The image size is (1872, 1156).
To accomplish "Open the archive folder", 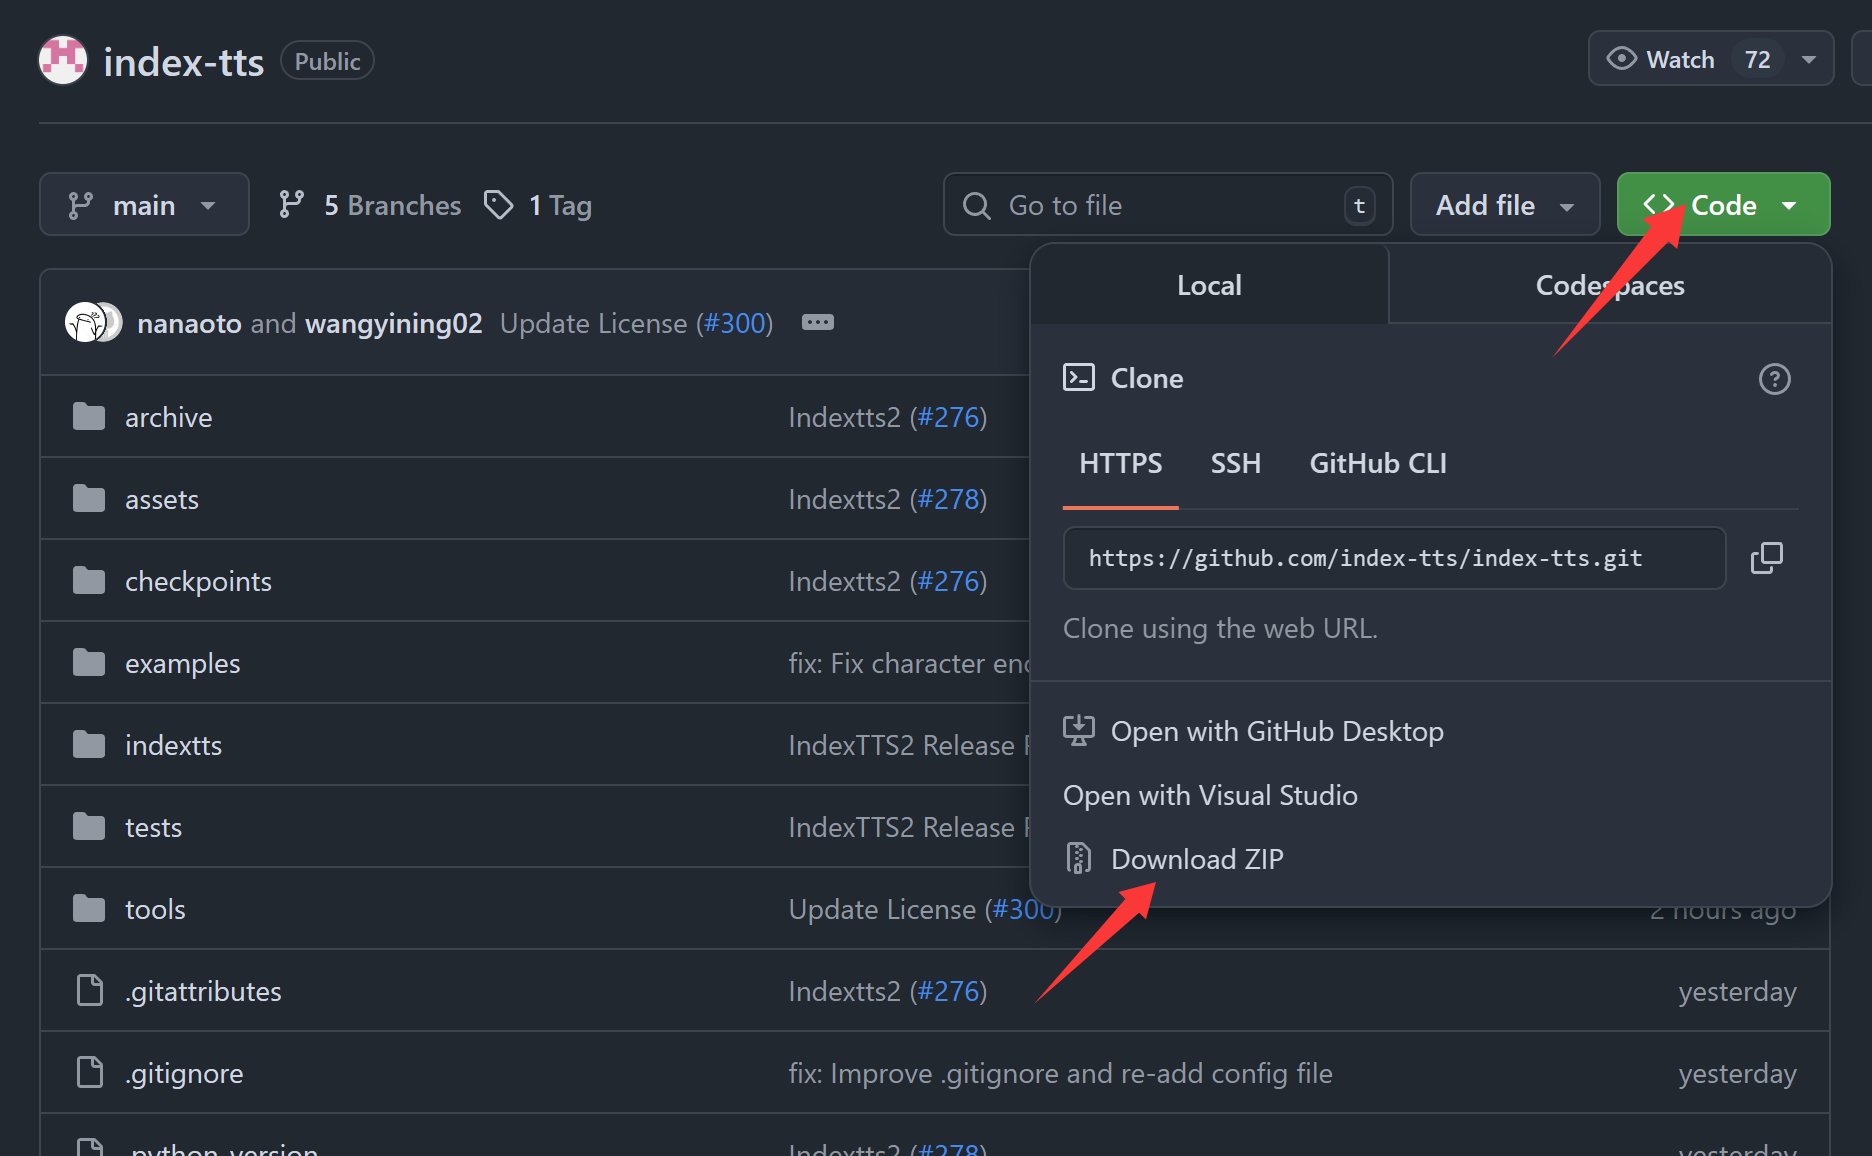I will point(168,417).
